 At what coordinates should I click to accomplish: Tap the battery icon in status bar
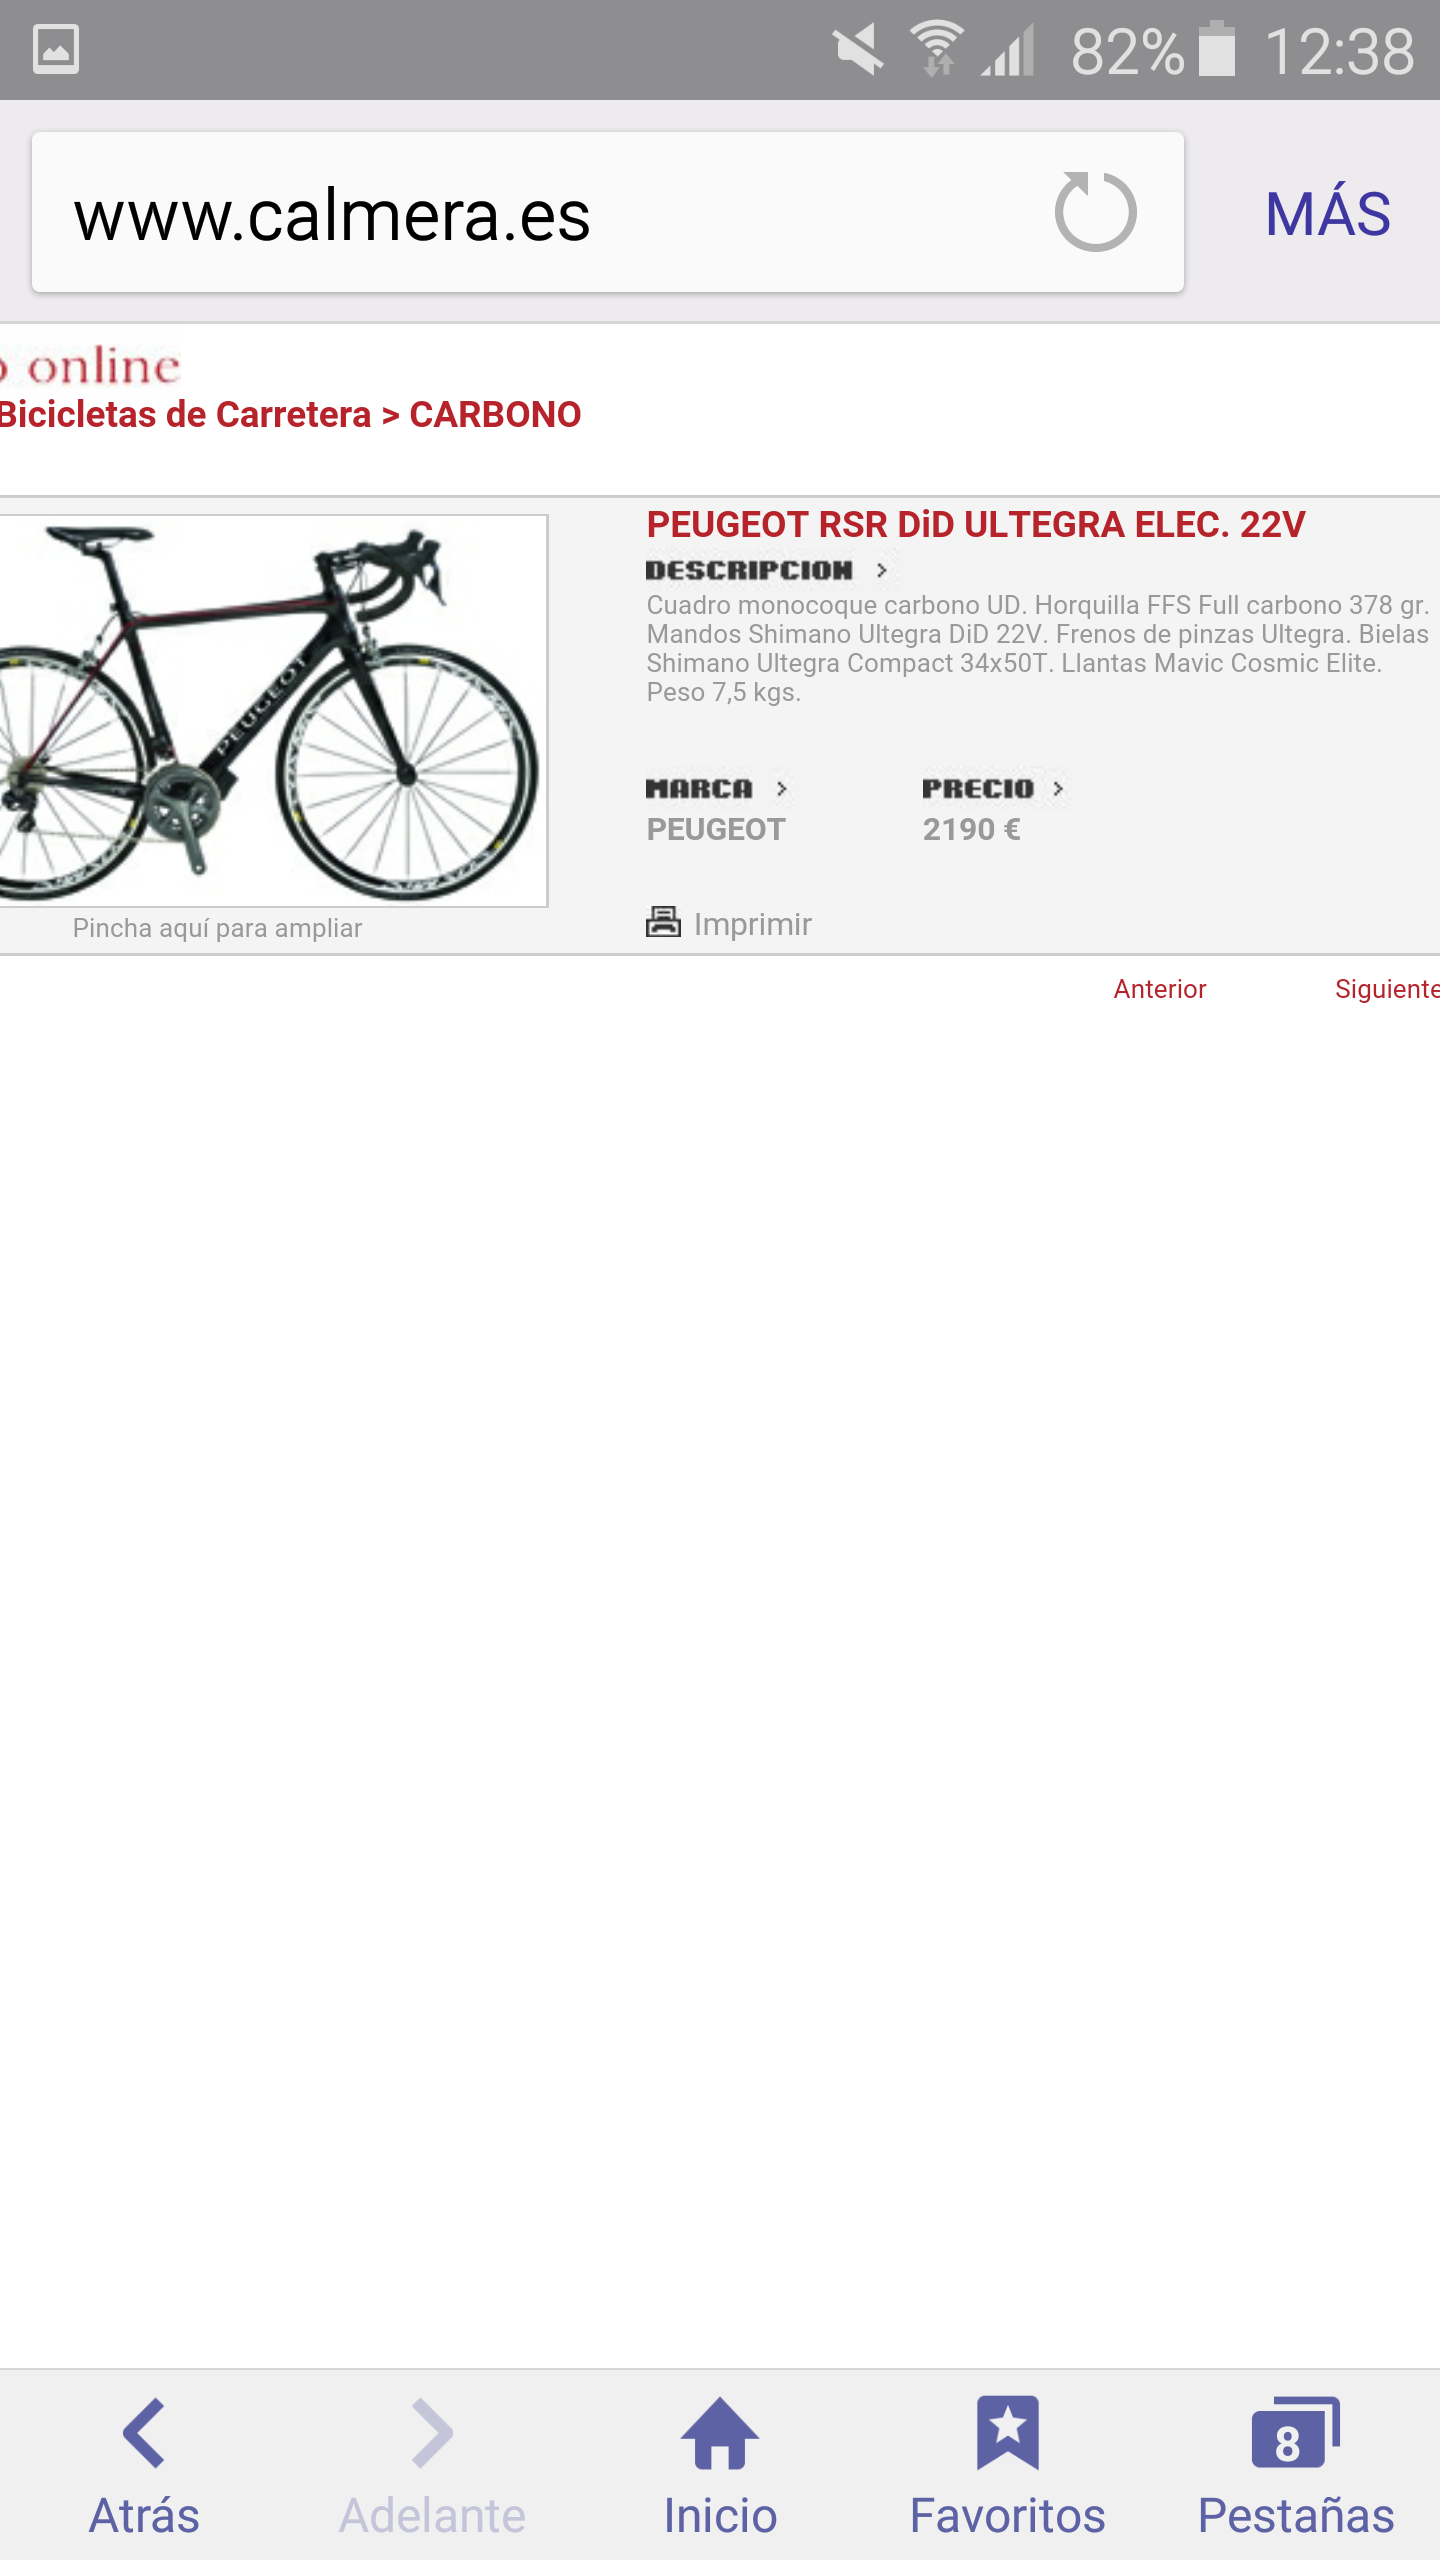tap(1217, 49)
